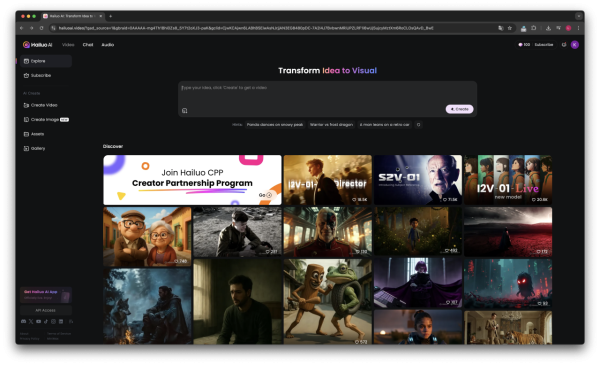The image size is (600, 365).
Task: Open the cartoon elderly couple video
Action: click(x=147, y=236)
